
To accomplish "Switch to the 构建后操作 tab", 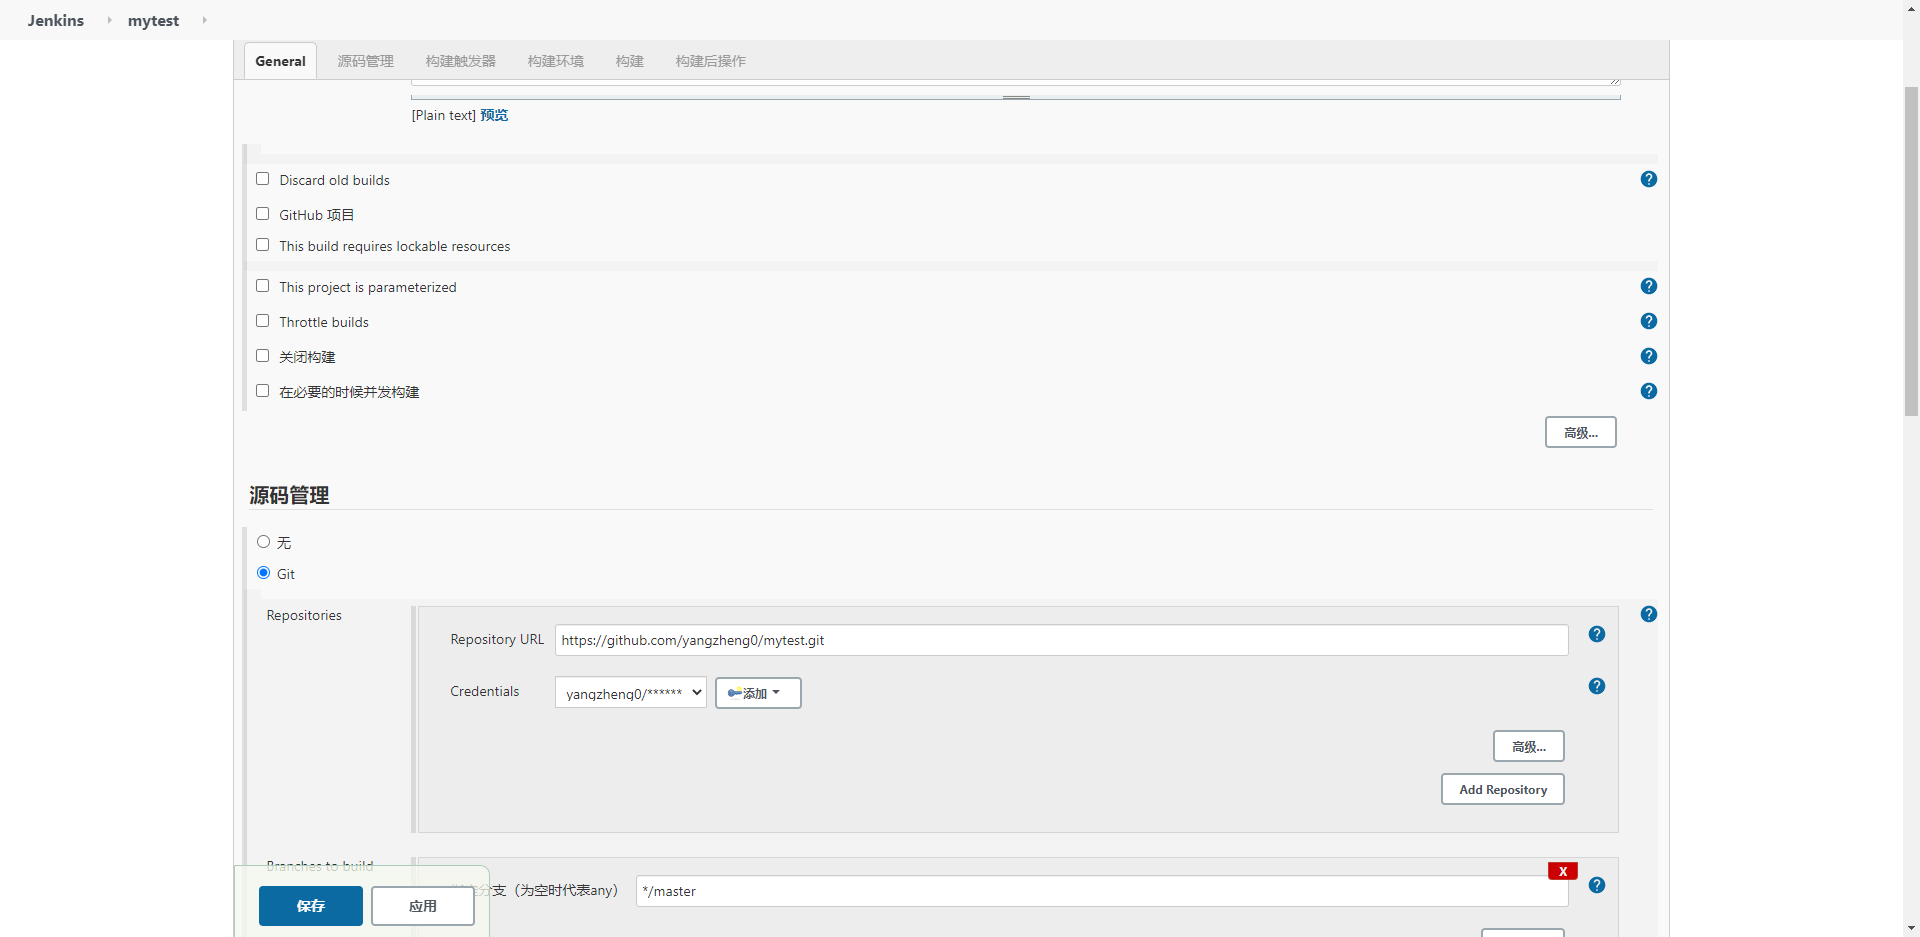I will [x=710, y=60].
